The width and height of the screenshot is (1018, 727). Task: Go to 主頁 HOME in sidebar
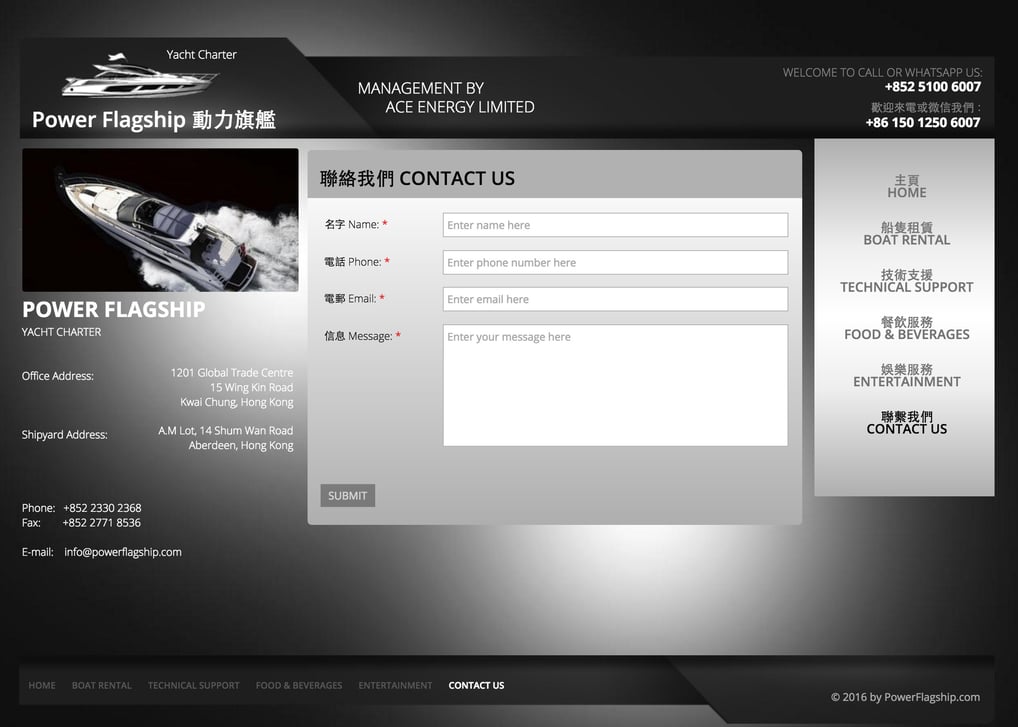tap(906, 186)
